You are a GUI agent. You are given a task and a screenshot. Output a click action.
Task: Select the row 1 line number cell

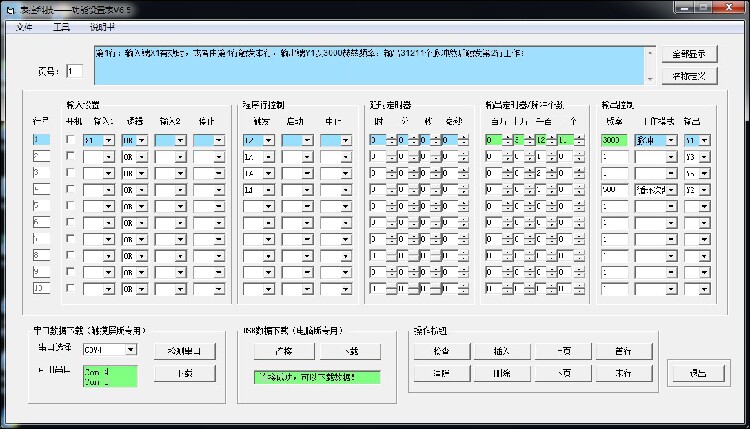pyautogui.click(x=41, y=140)
